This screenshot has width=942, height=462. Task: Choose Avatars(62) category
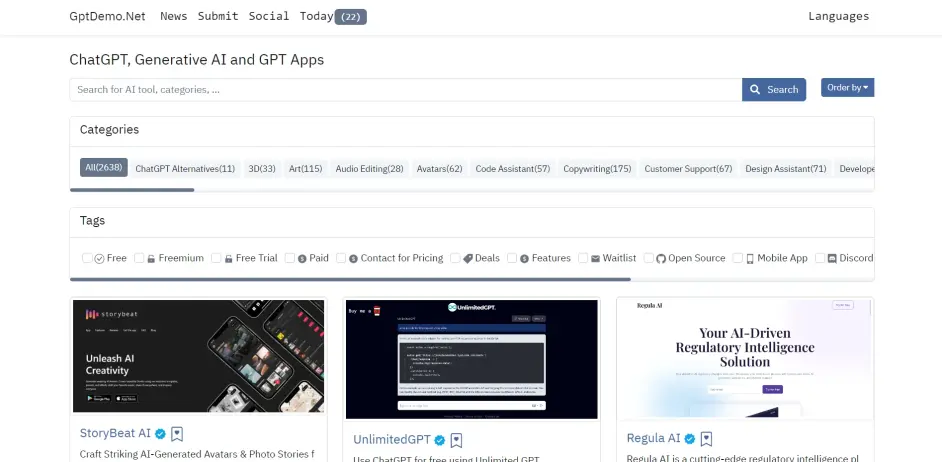point(439,169)
